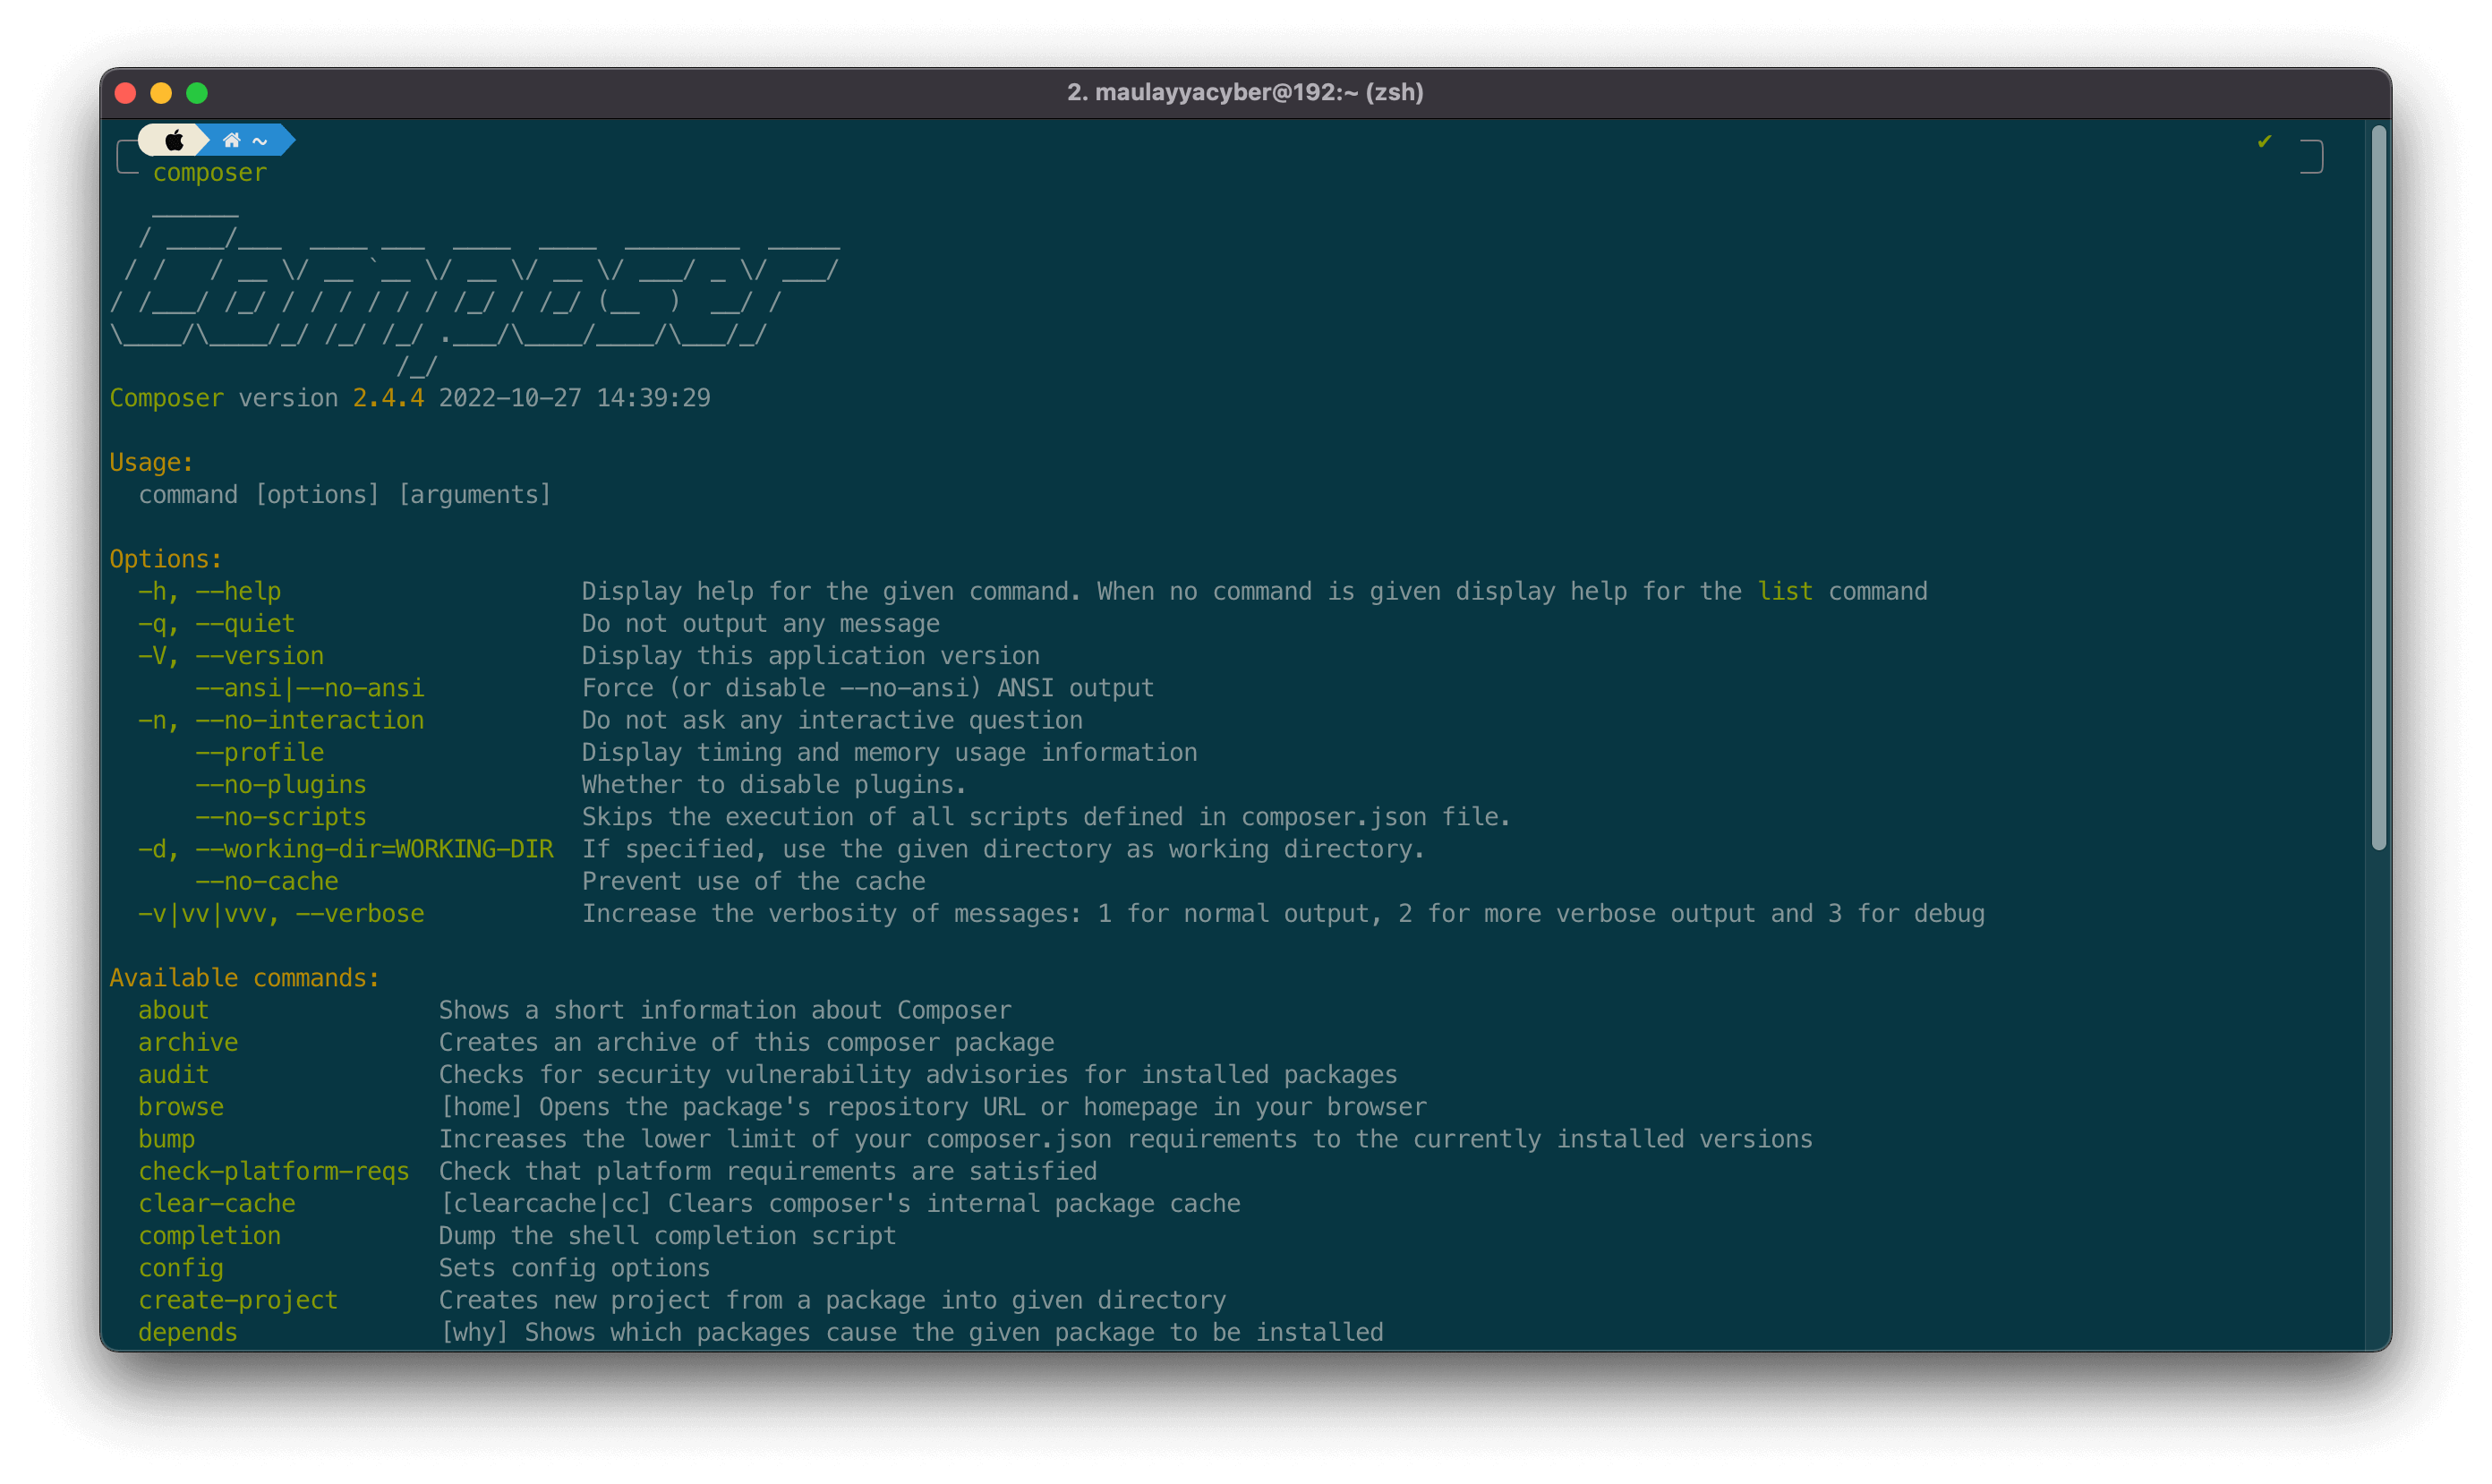2492x1484 pixels.
Task: Click the home icon in prompt
Action: [231, 140]
